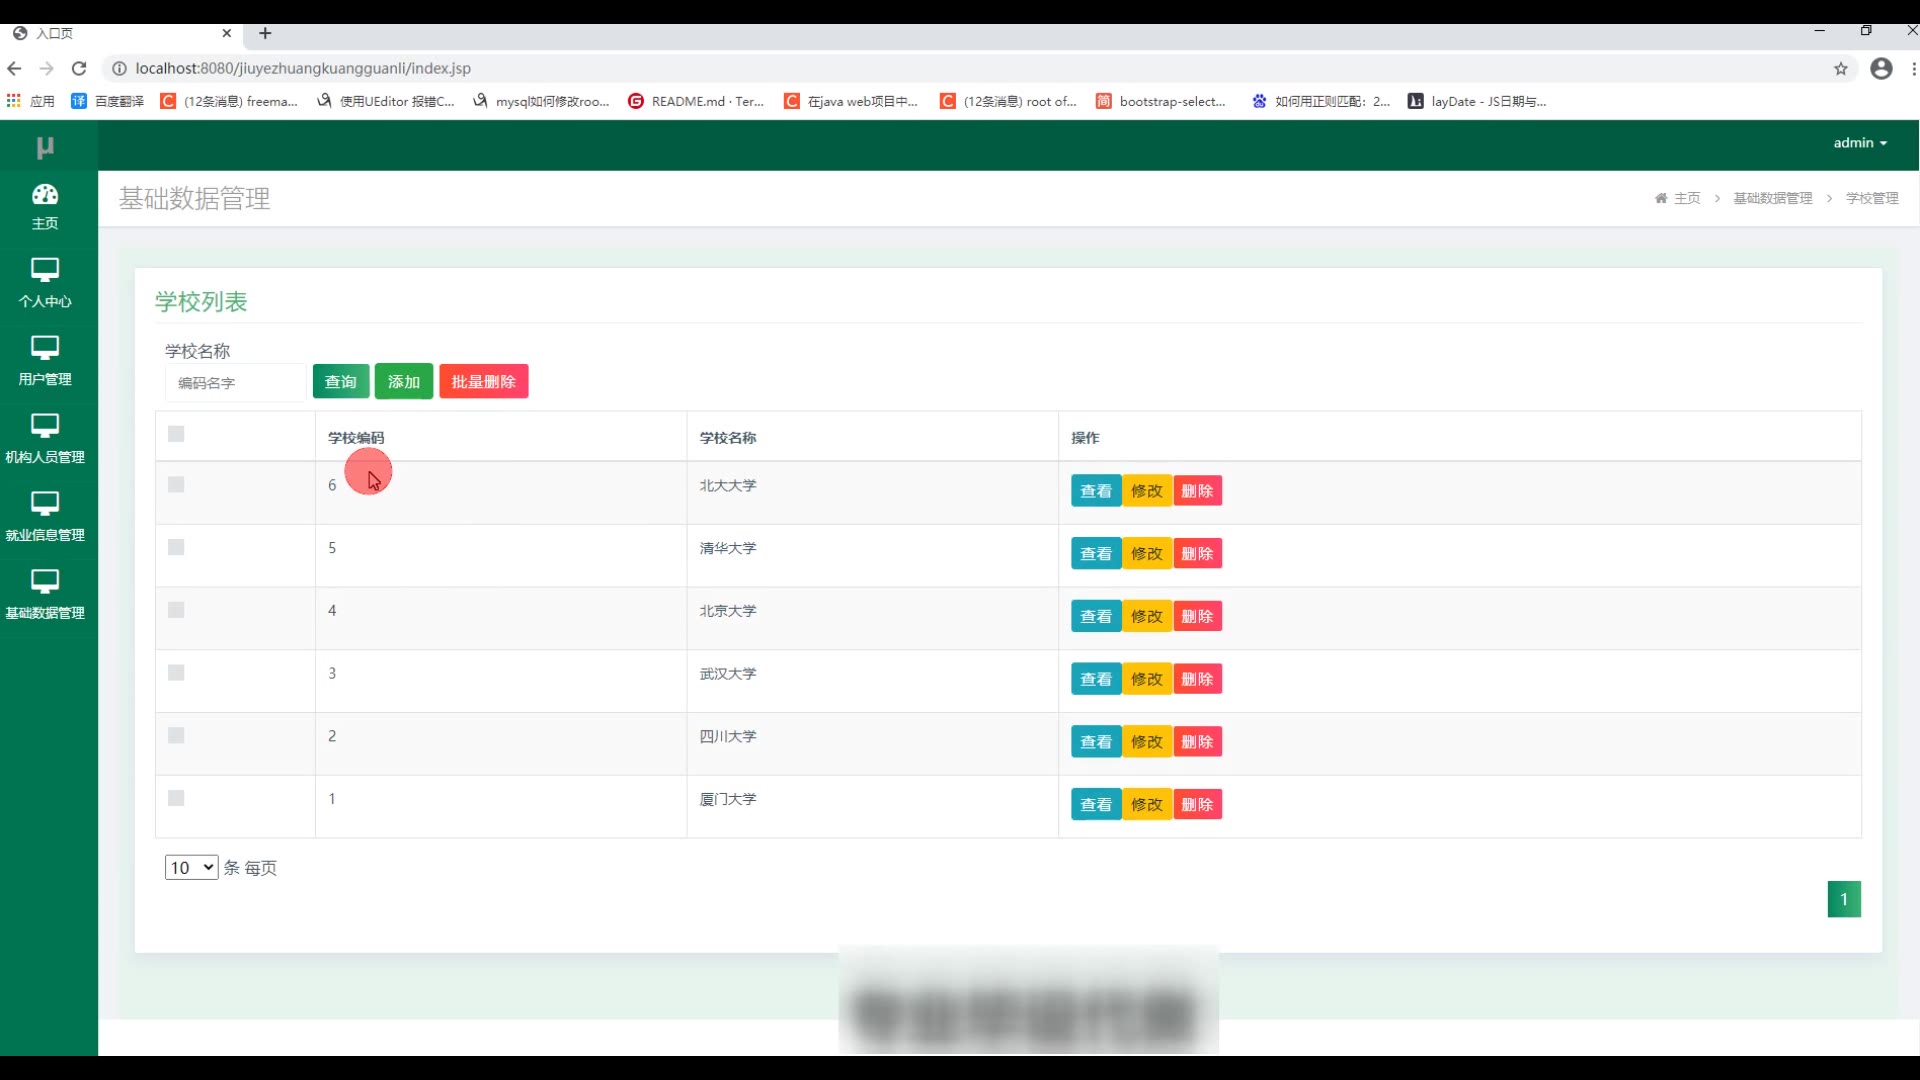Open the Chrome profile avatar icon
The height and width of the screenshot is (1080, 1920).
pos(1881,68)
